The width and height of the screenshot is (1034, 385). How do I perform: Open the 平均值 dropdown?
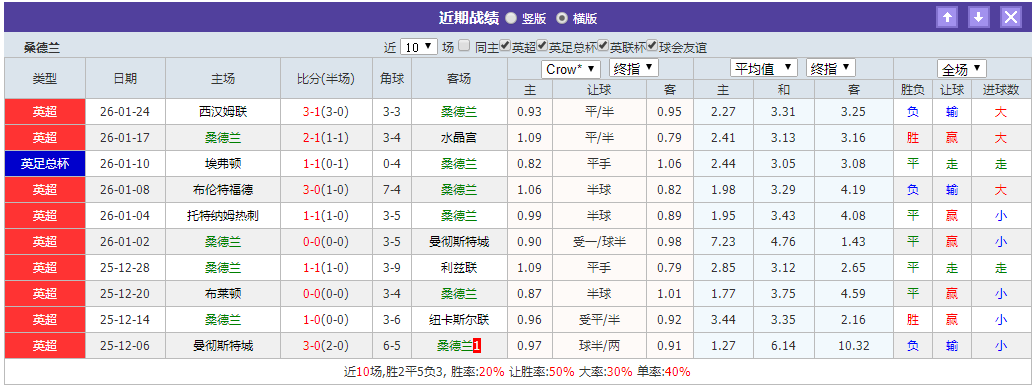tap(764, 69)
